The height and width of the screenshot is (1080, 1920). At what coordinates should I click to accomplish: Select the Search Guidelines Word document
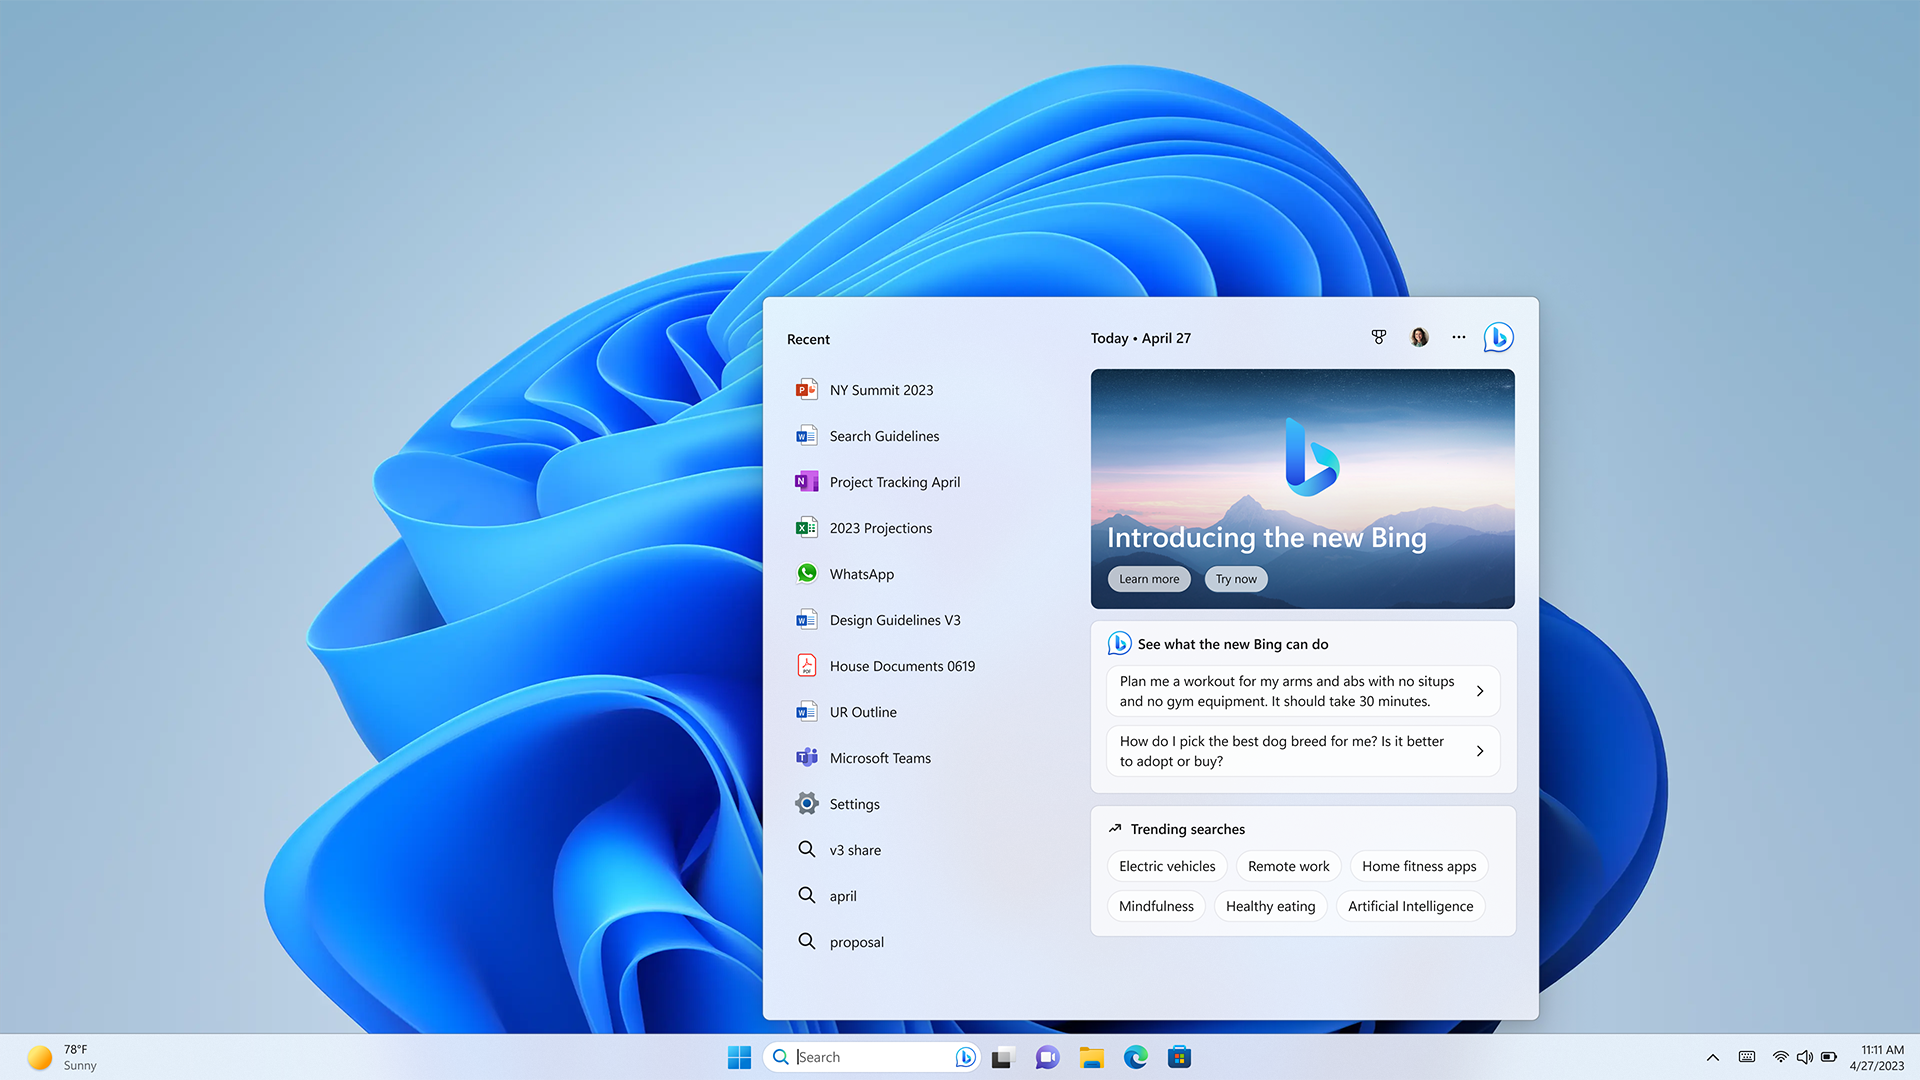[884, 435]
